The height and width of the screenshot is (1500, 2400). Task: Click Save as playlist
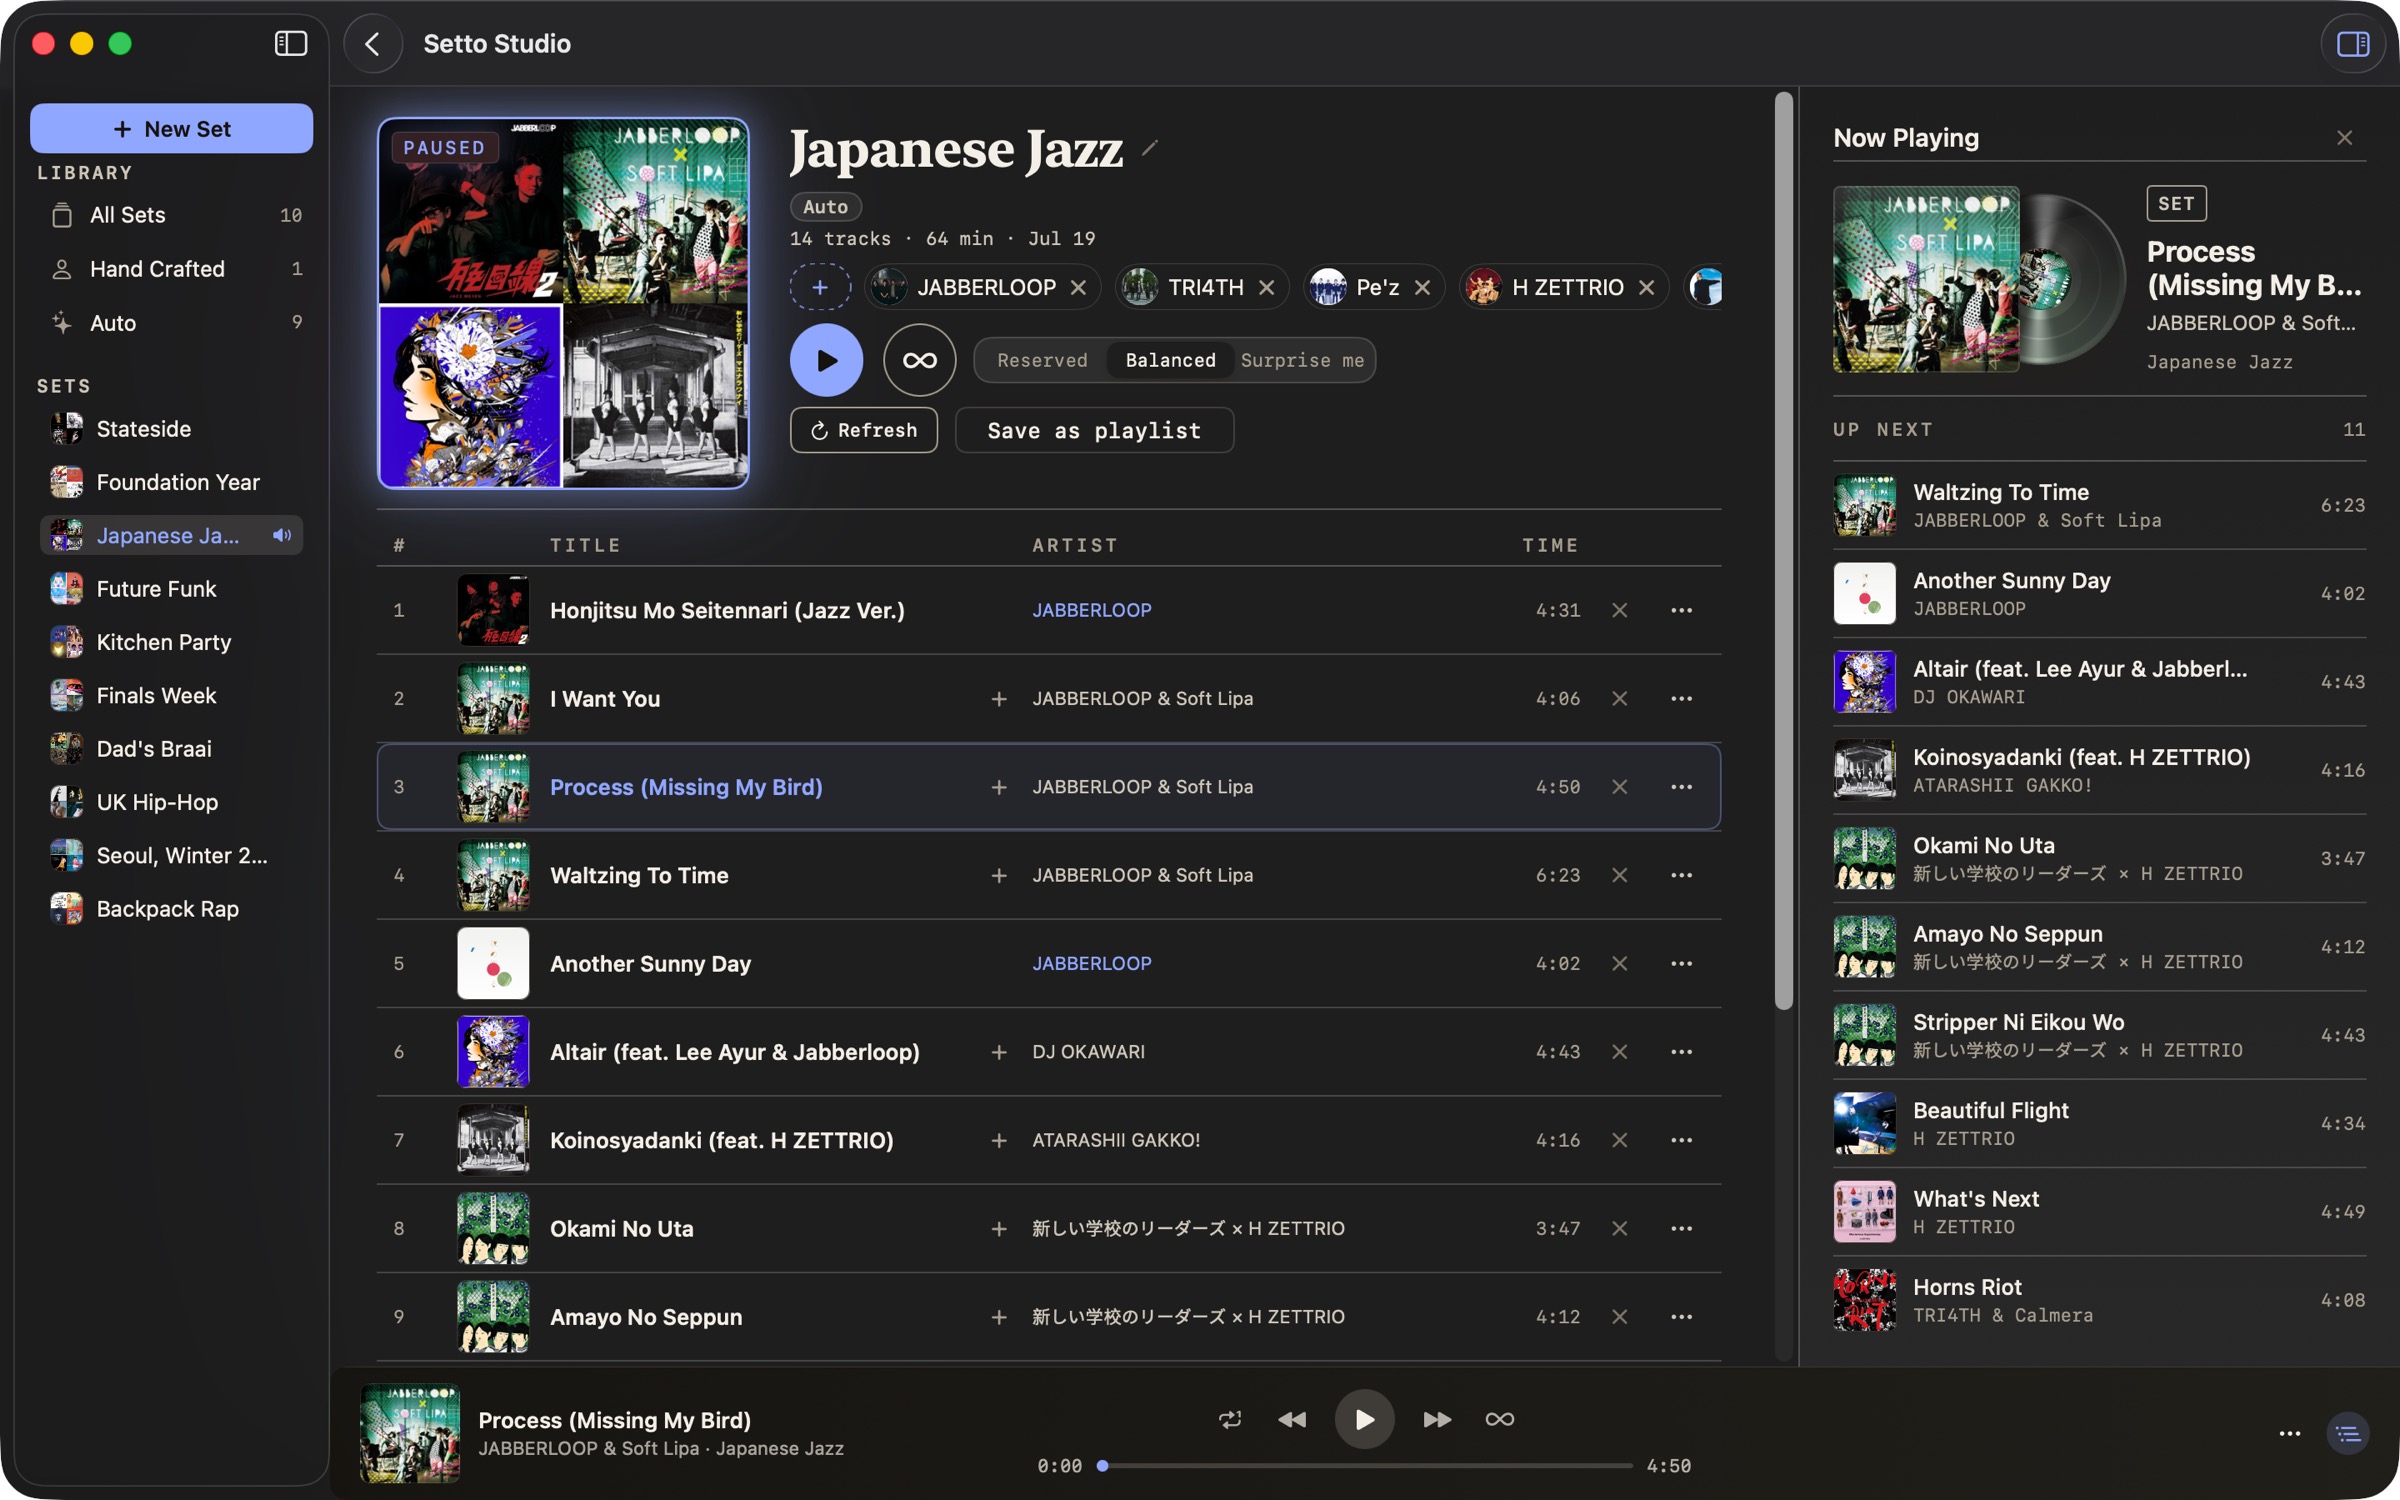1094,430
